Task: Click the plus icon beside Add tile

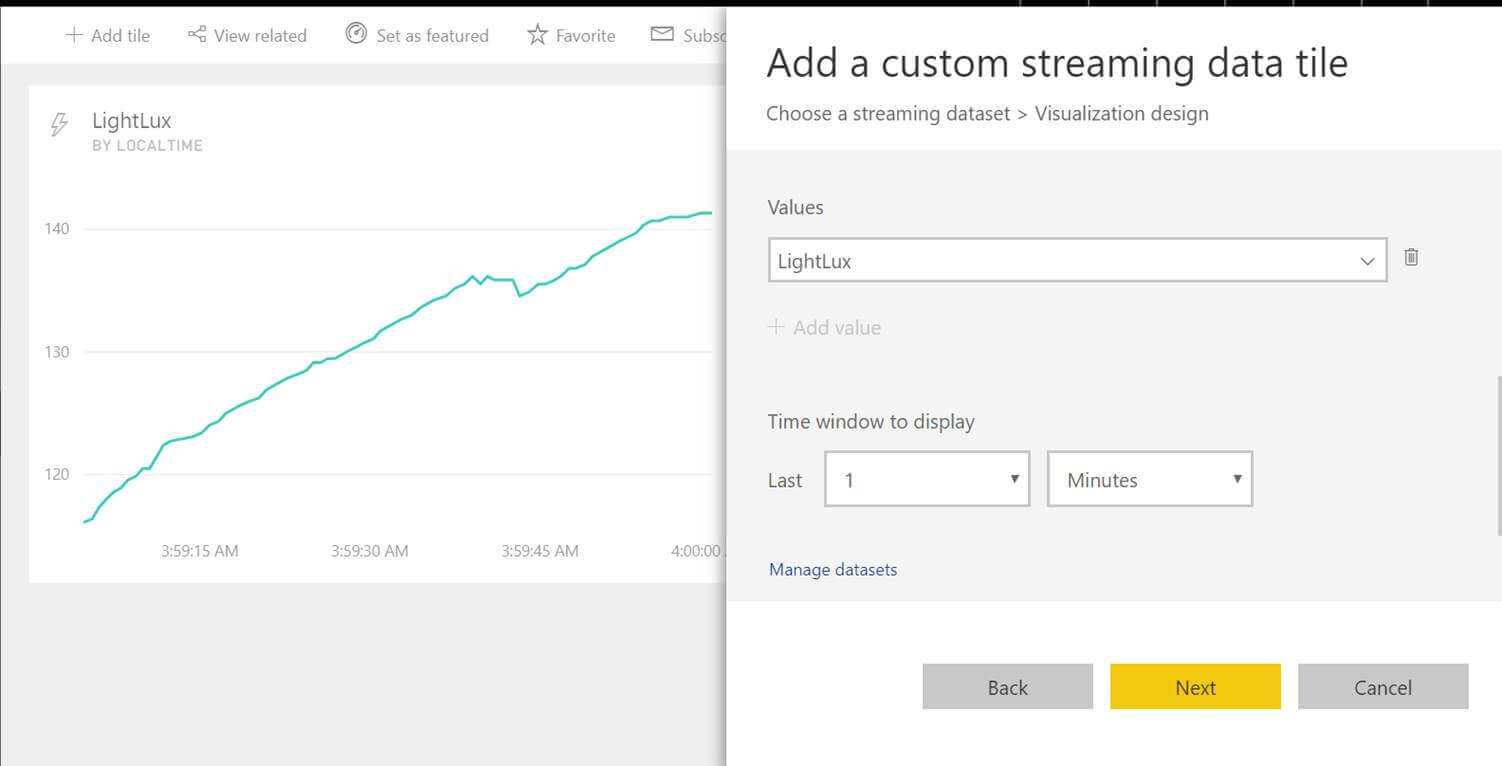Action: point(73,35)
